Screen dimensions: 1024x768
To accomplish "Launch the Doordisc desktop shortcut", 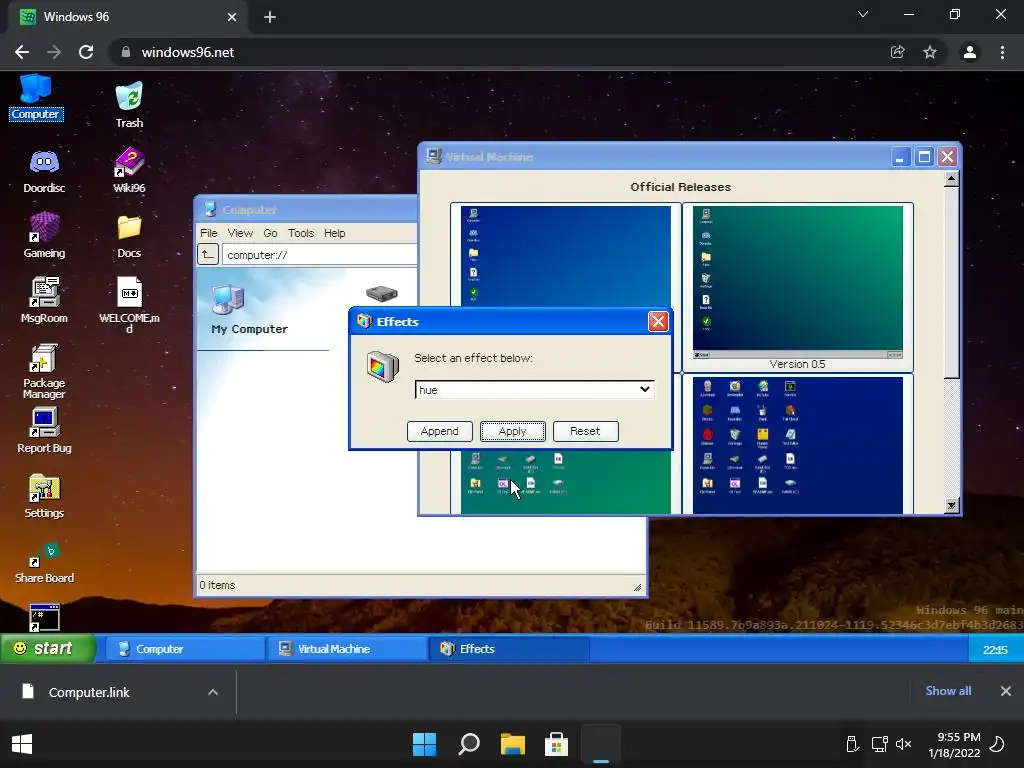I will click(44, 170).
